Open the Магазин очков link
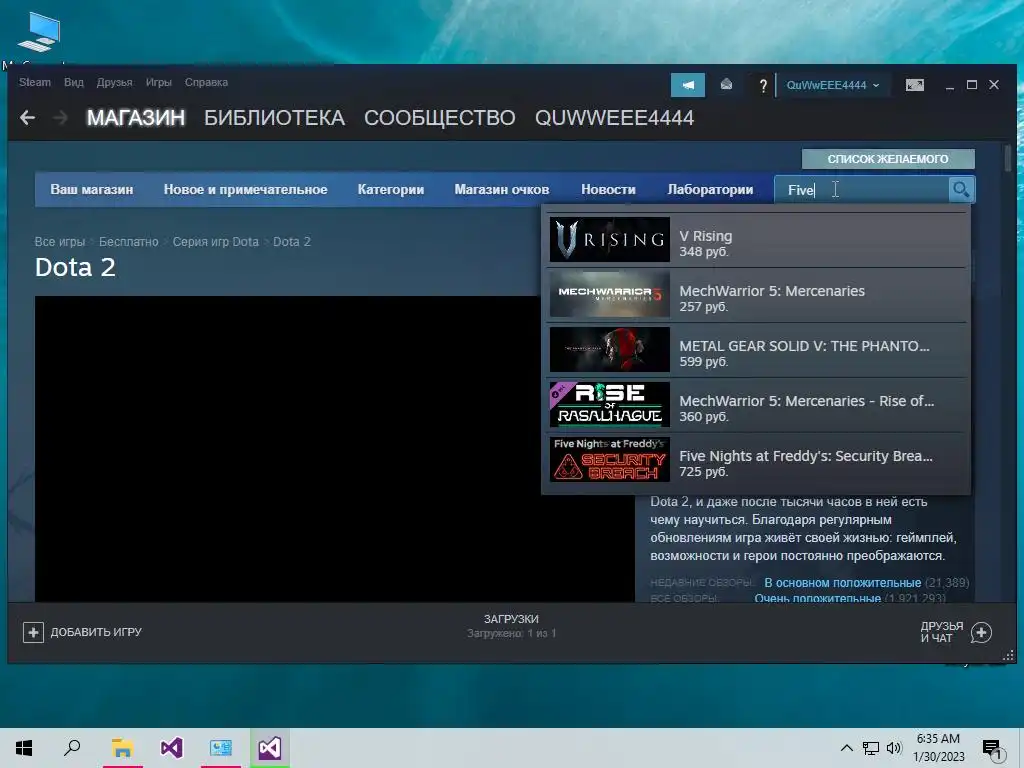Viewport: 1024px width, 768px height. (x=502, y=189)
